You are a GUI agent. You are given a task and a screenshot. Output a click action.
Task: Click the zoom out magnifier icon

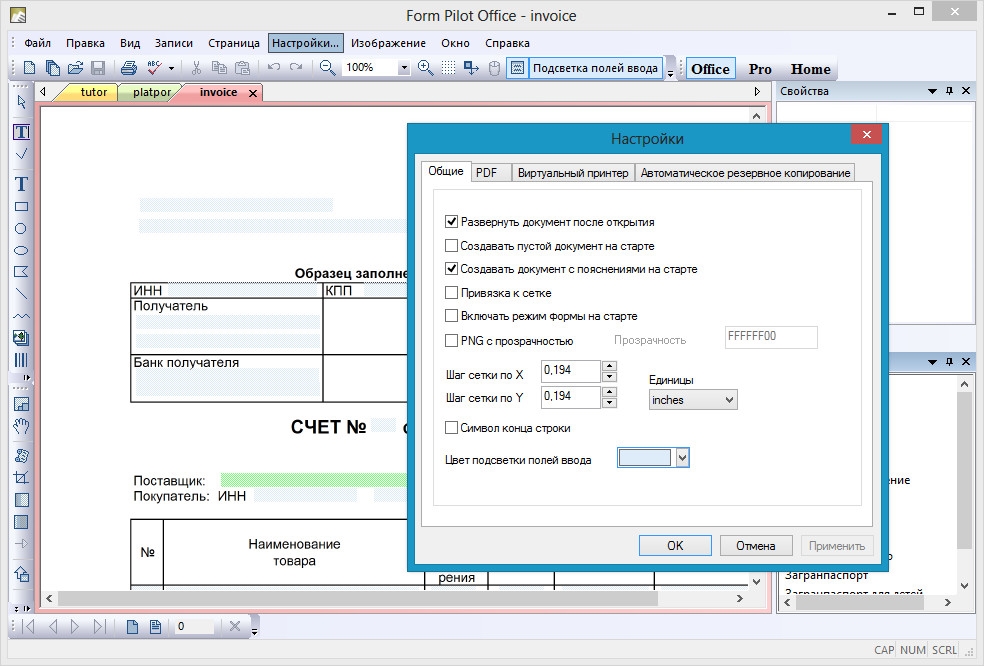327,68
